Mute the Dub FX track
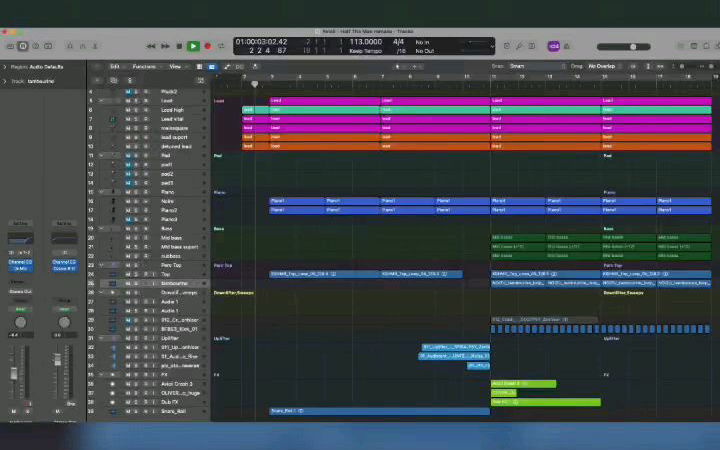This screenshot has width=720, height=450. 128,402
